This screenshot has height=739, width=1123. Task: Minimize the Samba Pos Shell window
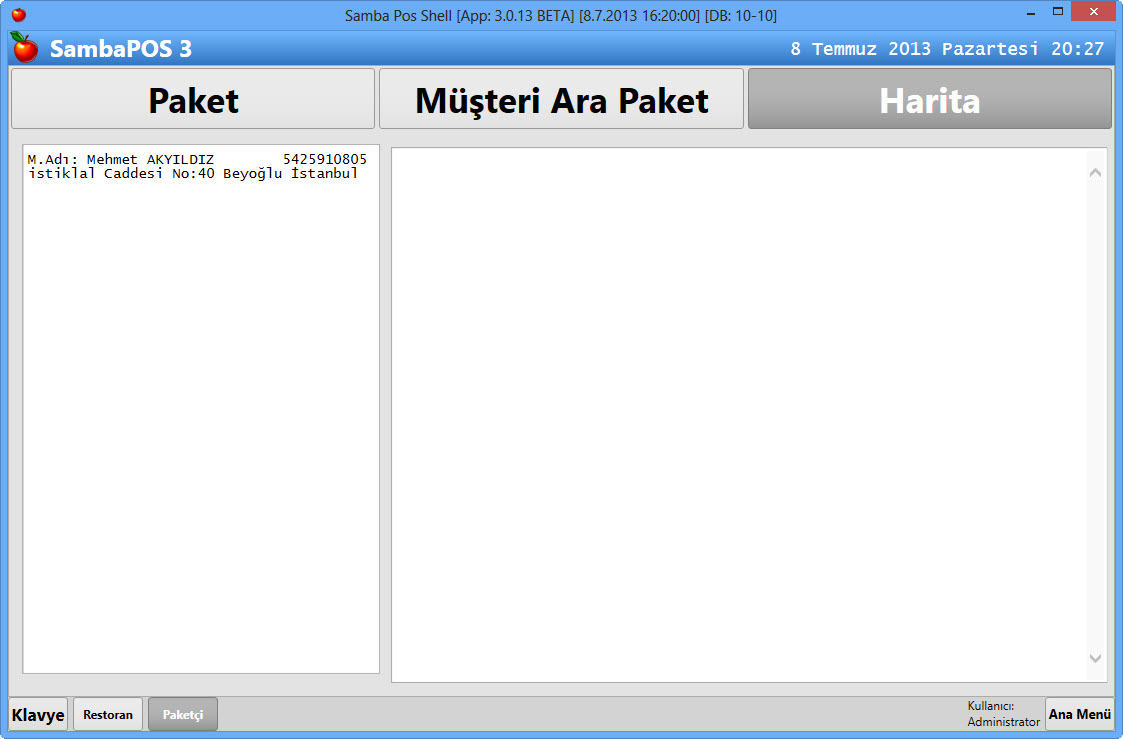(1031, 14)
